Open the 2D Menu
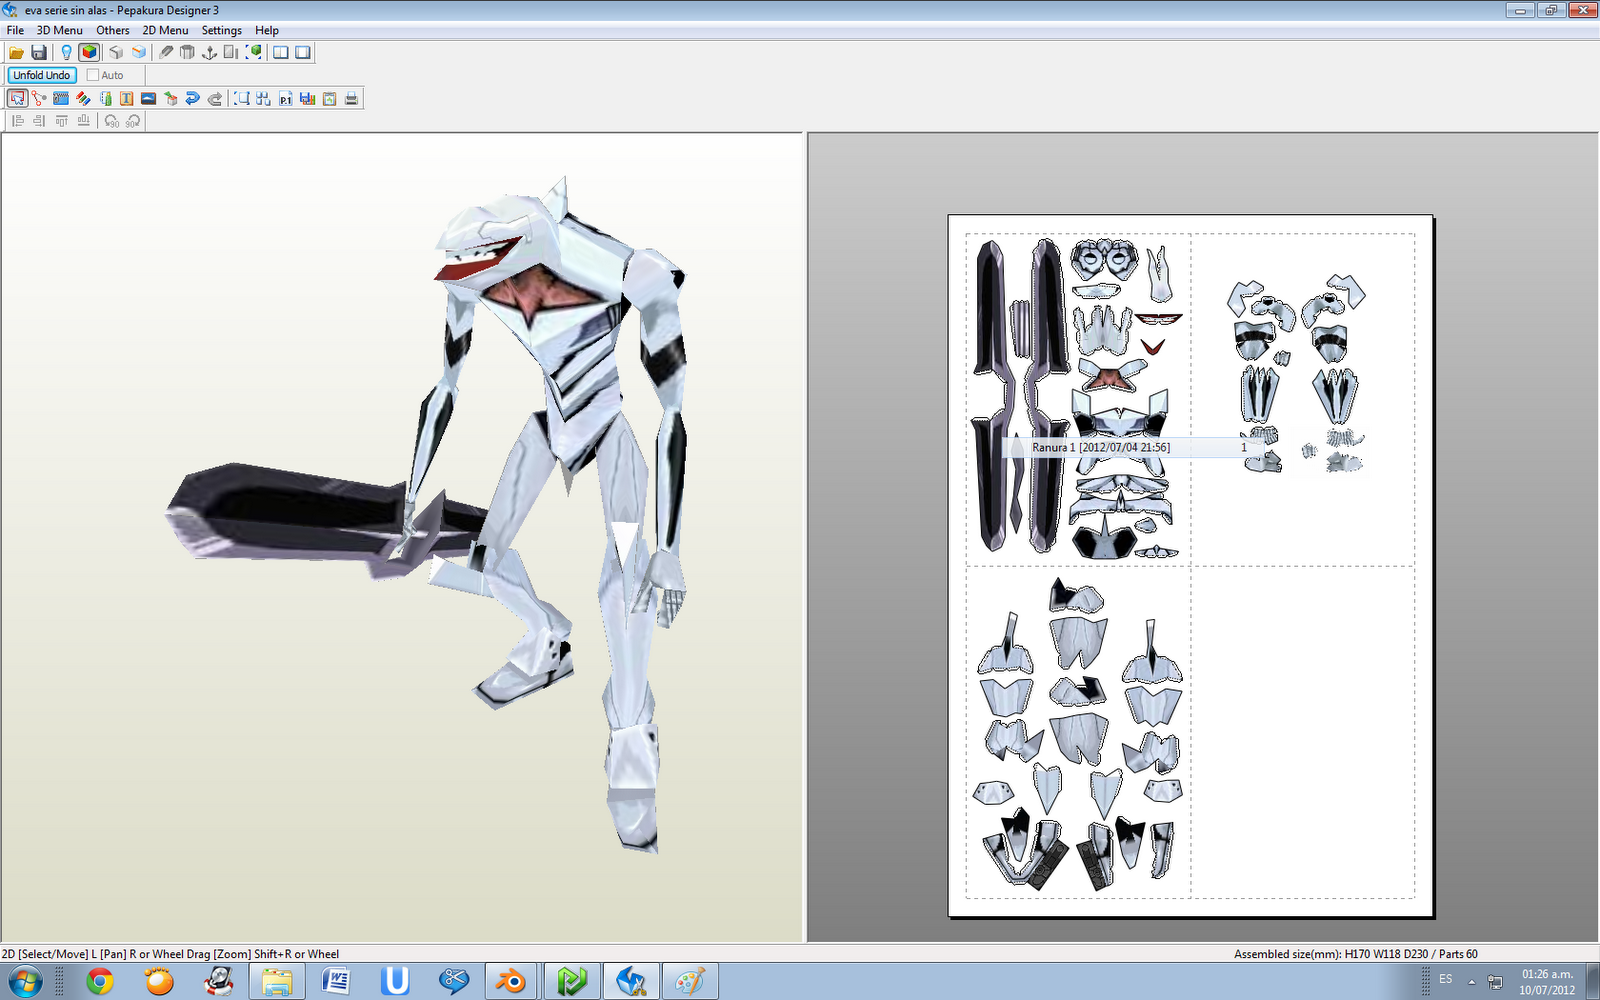The height and width of the screenshot is (1000, 1600). [x=165, y=30]
